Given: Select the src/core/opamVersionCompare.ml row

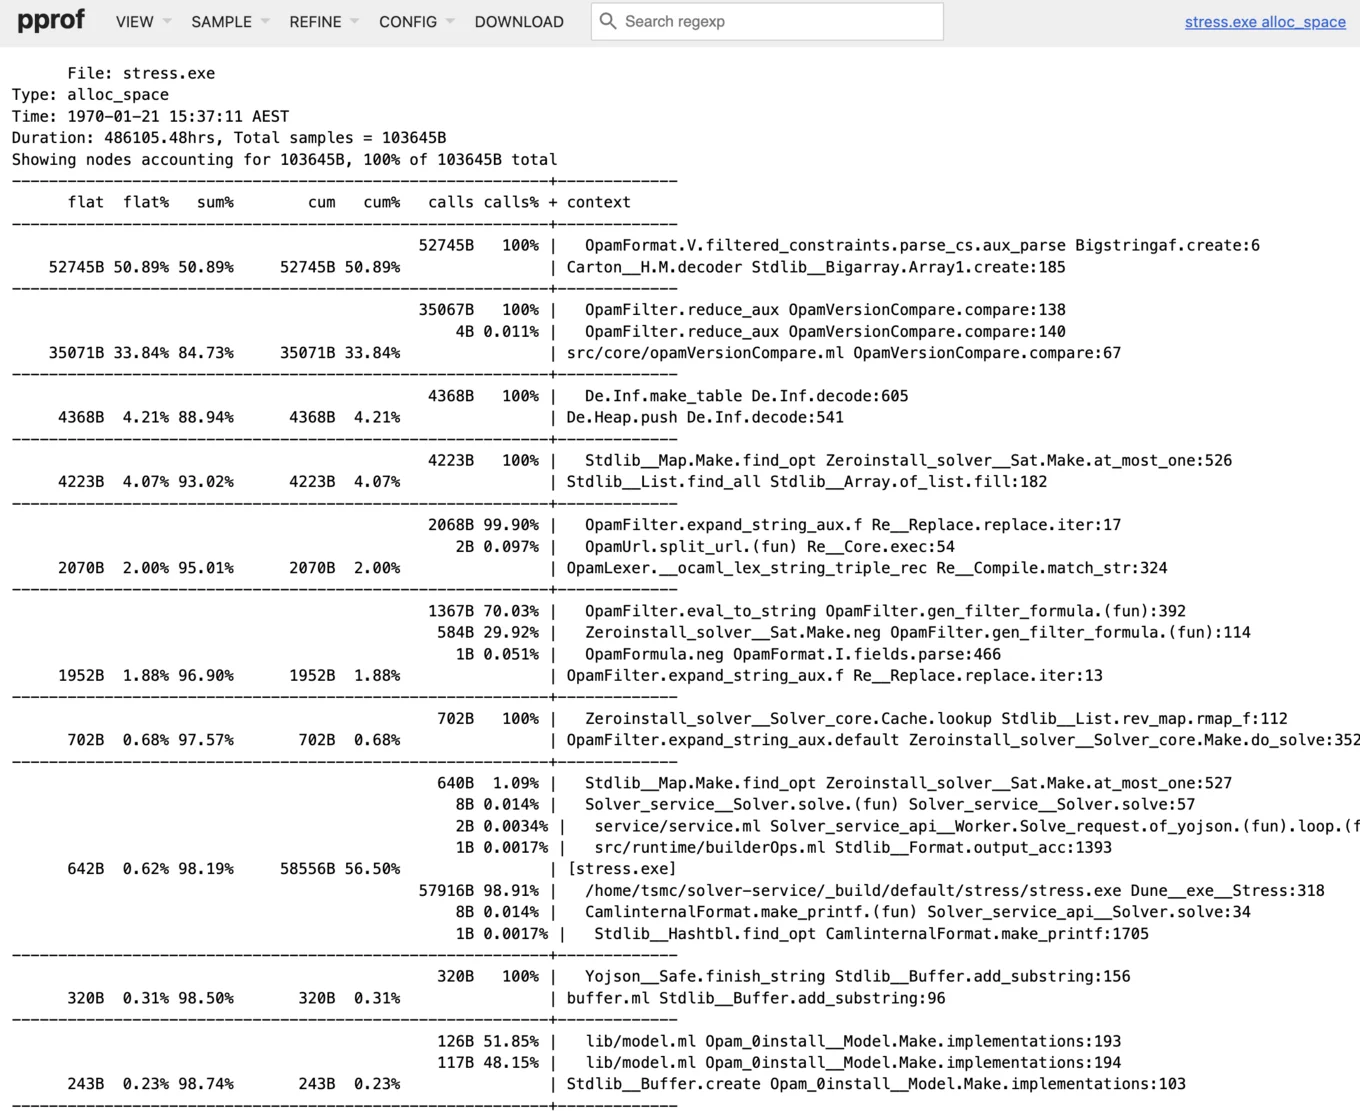Looking at the screenshot, I should (843, 353).
